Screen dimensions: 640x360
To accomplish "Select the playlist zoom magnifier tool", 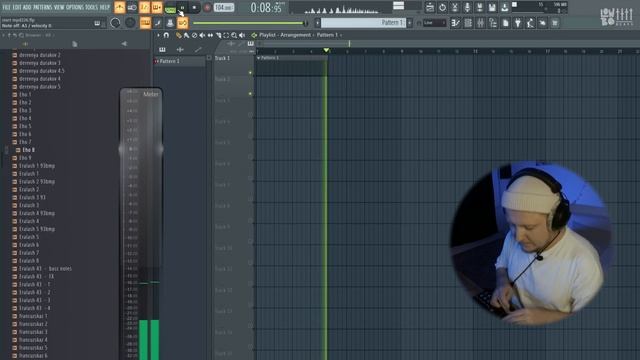I will [x=234, y=36].
